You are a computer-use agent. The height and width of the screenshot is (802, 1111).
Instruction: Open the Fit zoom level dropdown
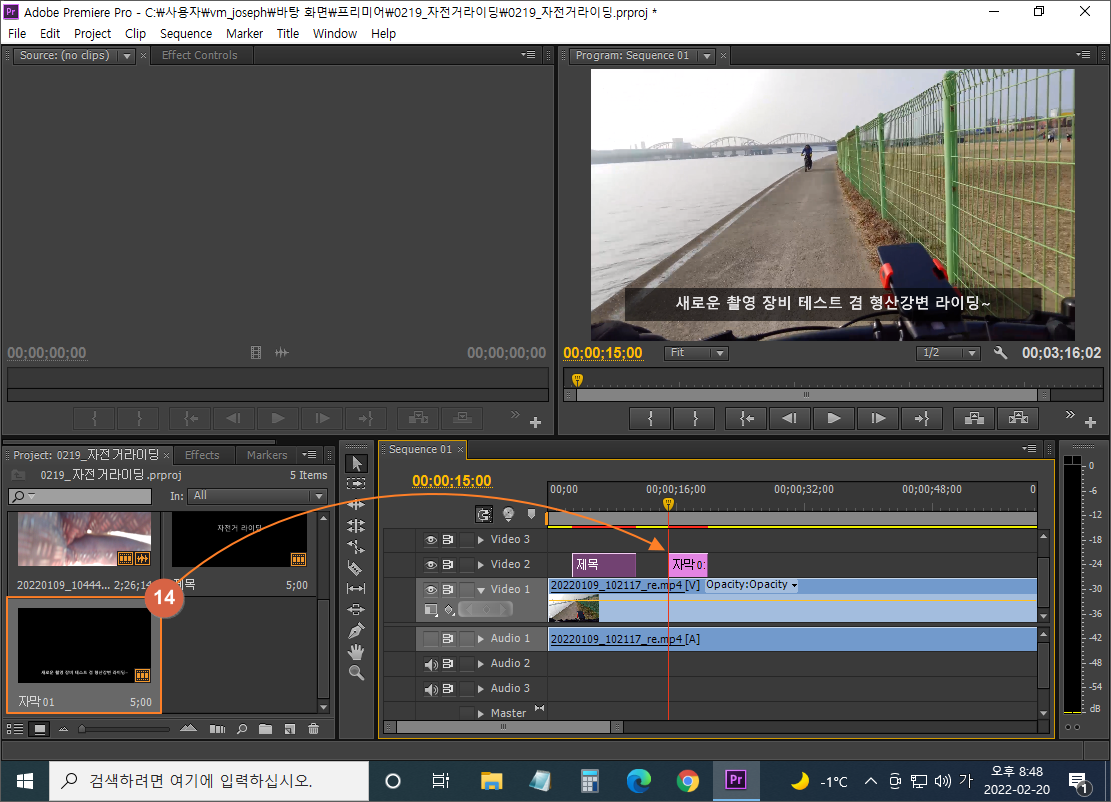point(696,352)
